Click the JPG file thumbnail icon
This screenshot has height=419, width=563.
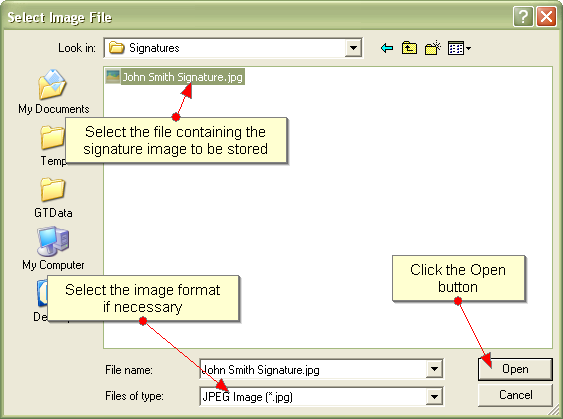[113, 76]
